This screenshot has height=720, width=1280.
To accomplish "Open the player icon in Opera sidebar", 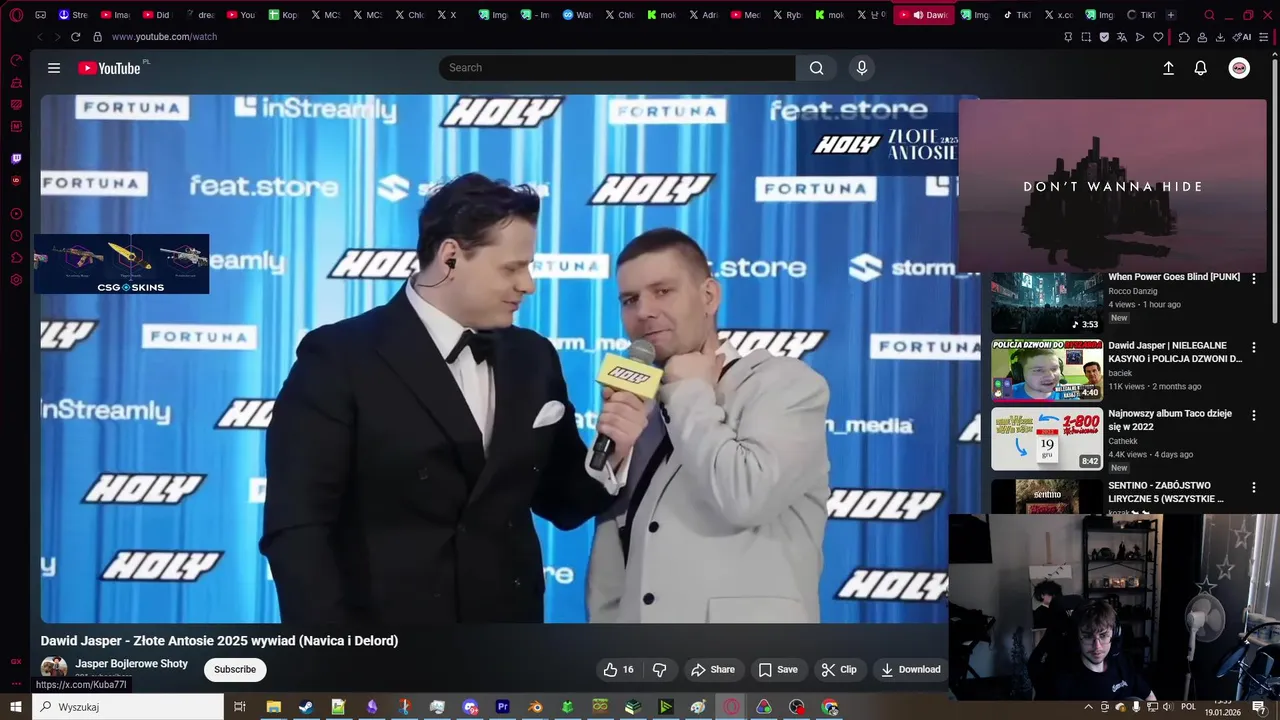I will [16, 214].
